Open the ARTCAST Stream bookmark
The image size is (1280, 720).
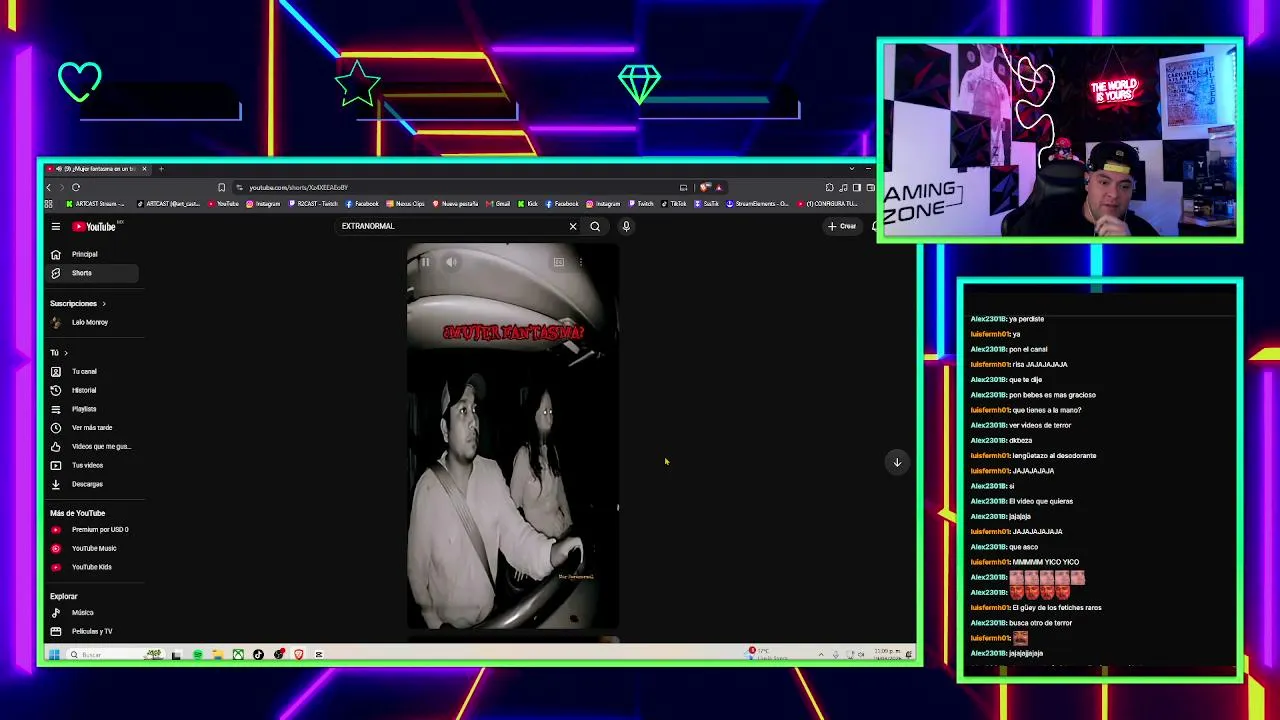[x=96, y=204]
